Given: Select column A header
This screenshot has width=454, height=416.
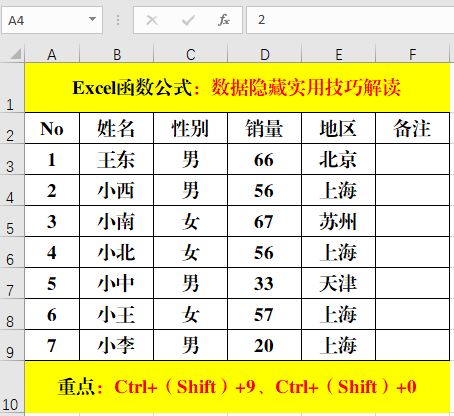Looking at the screenshot, I should pyautogui.click(x=52, y=54).
